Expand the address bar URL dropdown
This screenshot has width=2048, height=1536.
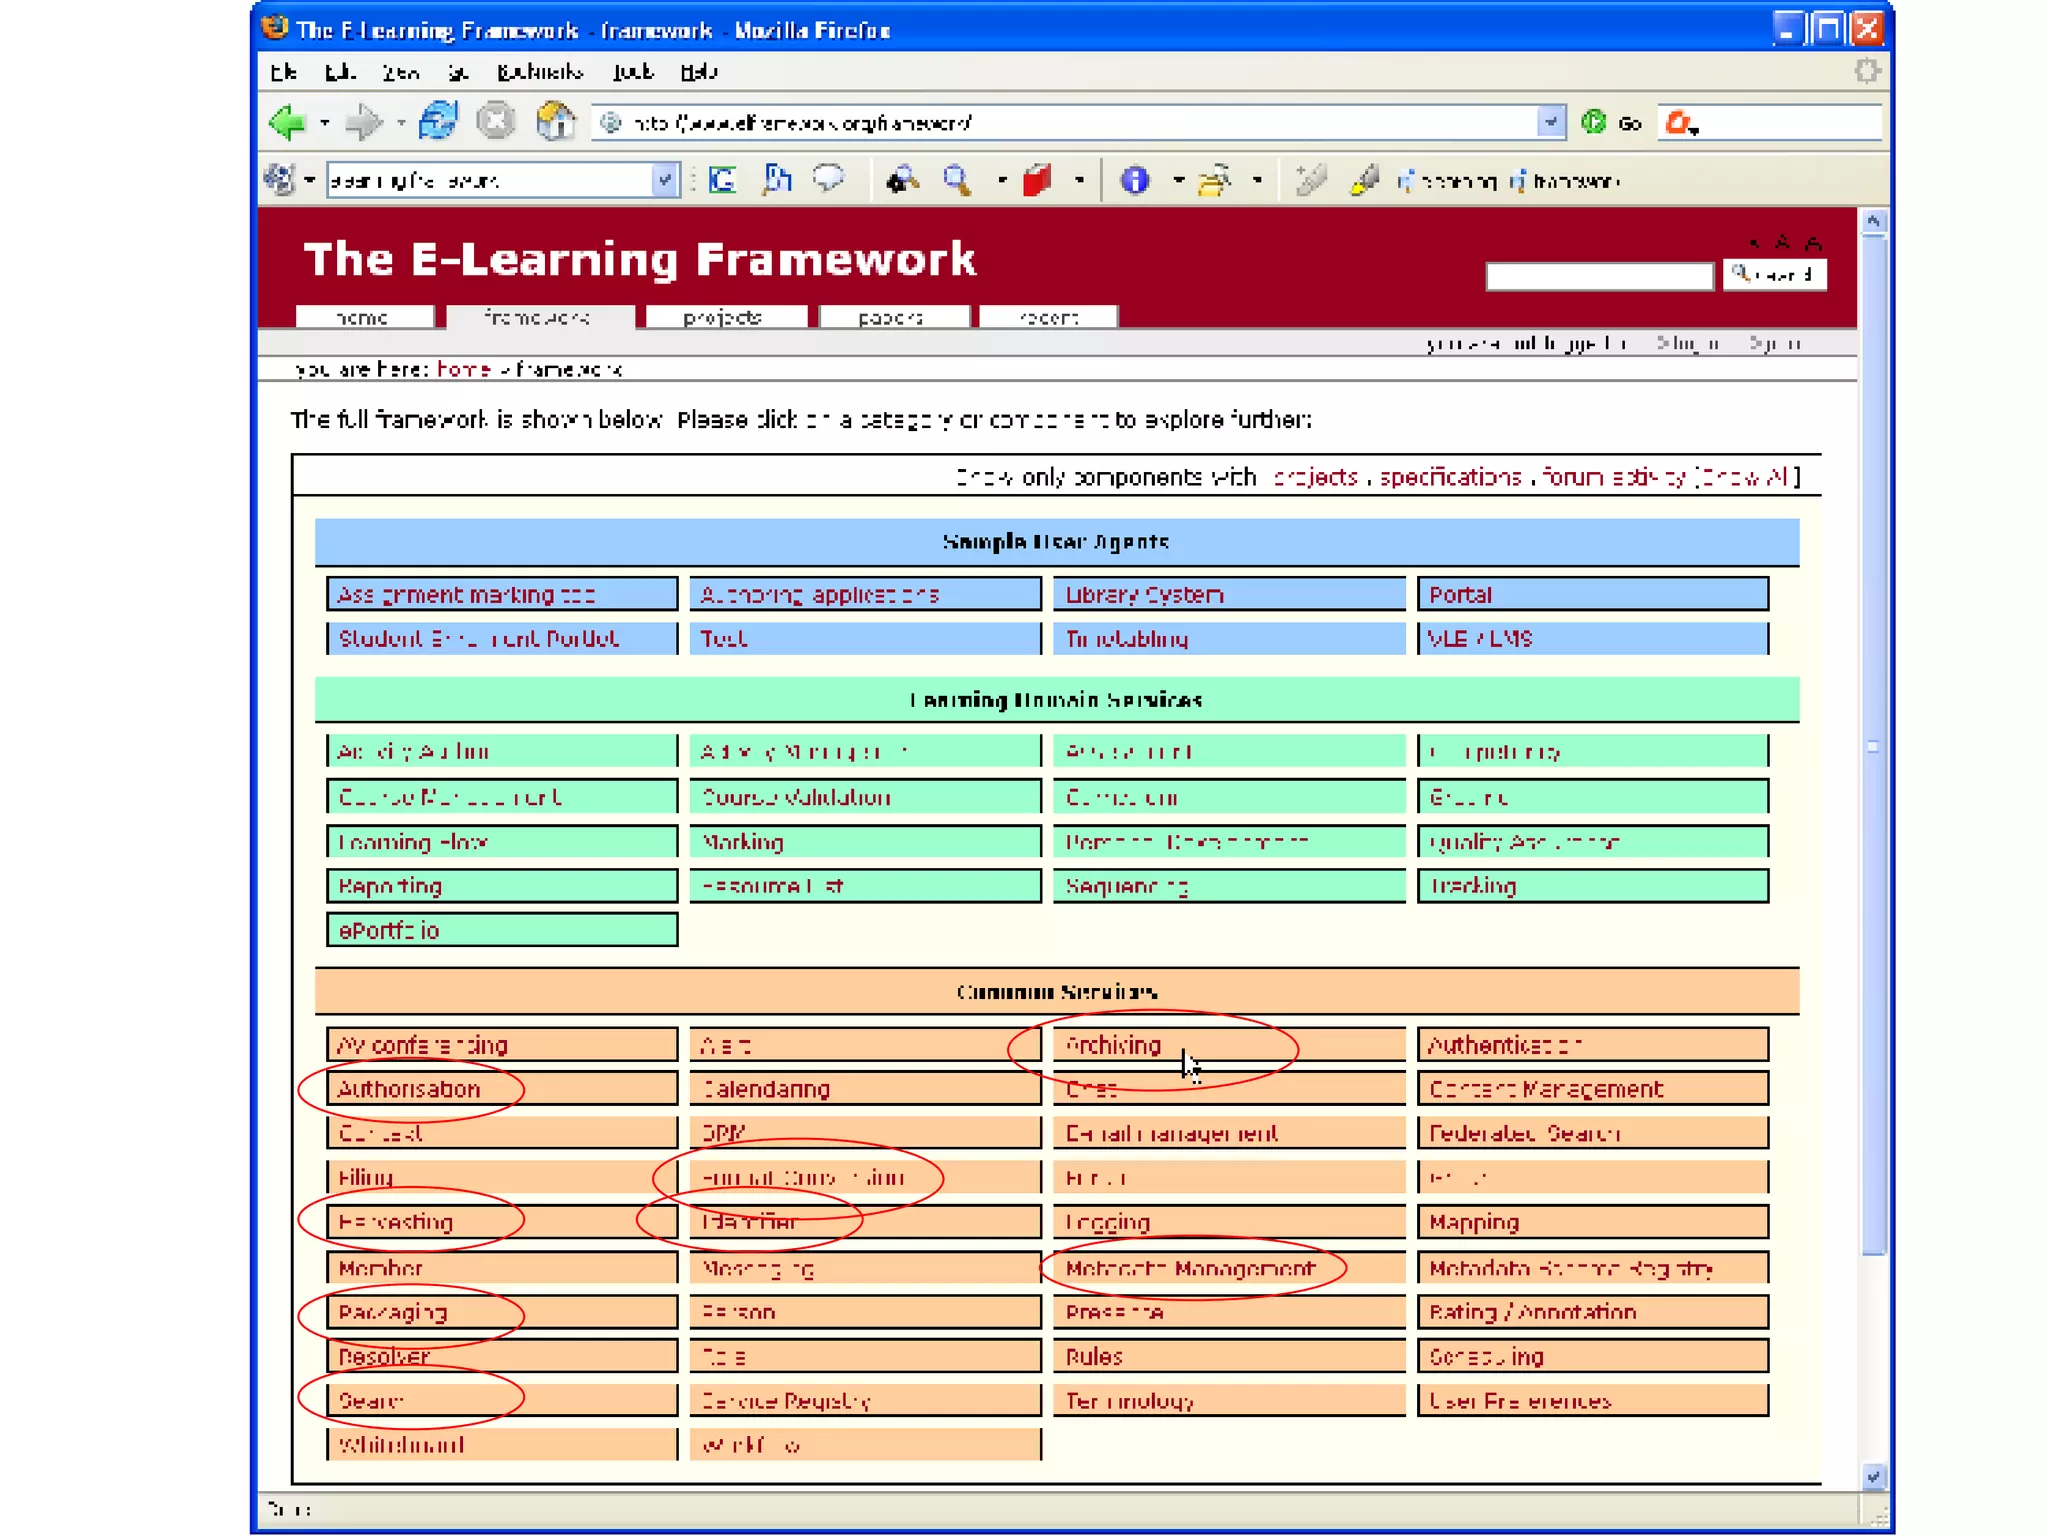pos(1550,122)
